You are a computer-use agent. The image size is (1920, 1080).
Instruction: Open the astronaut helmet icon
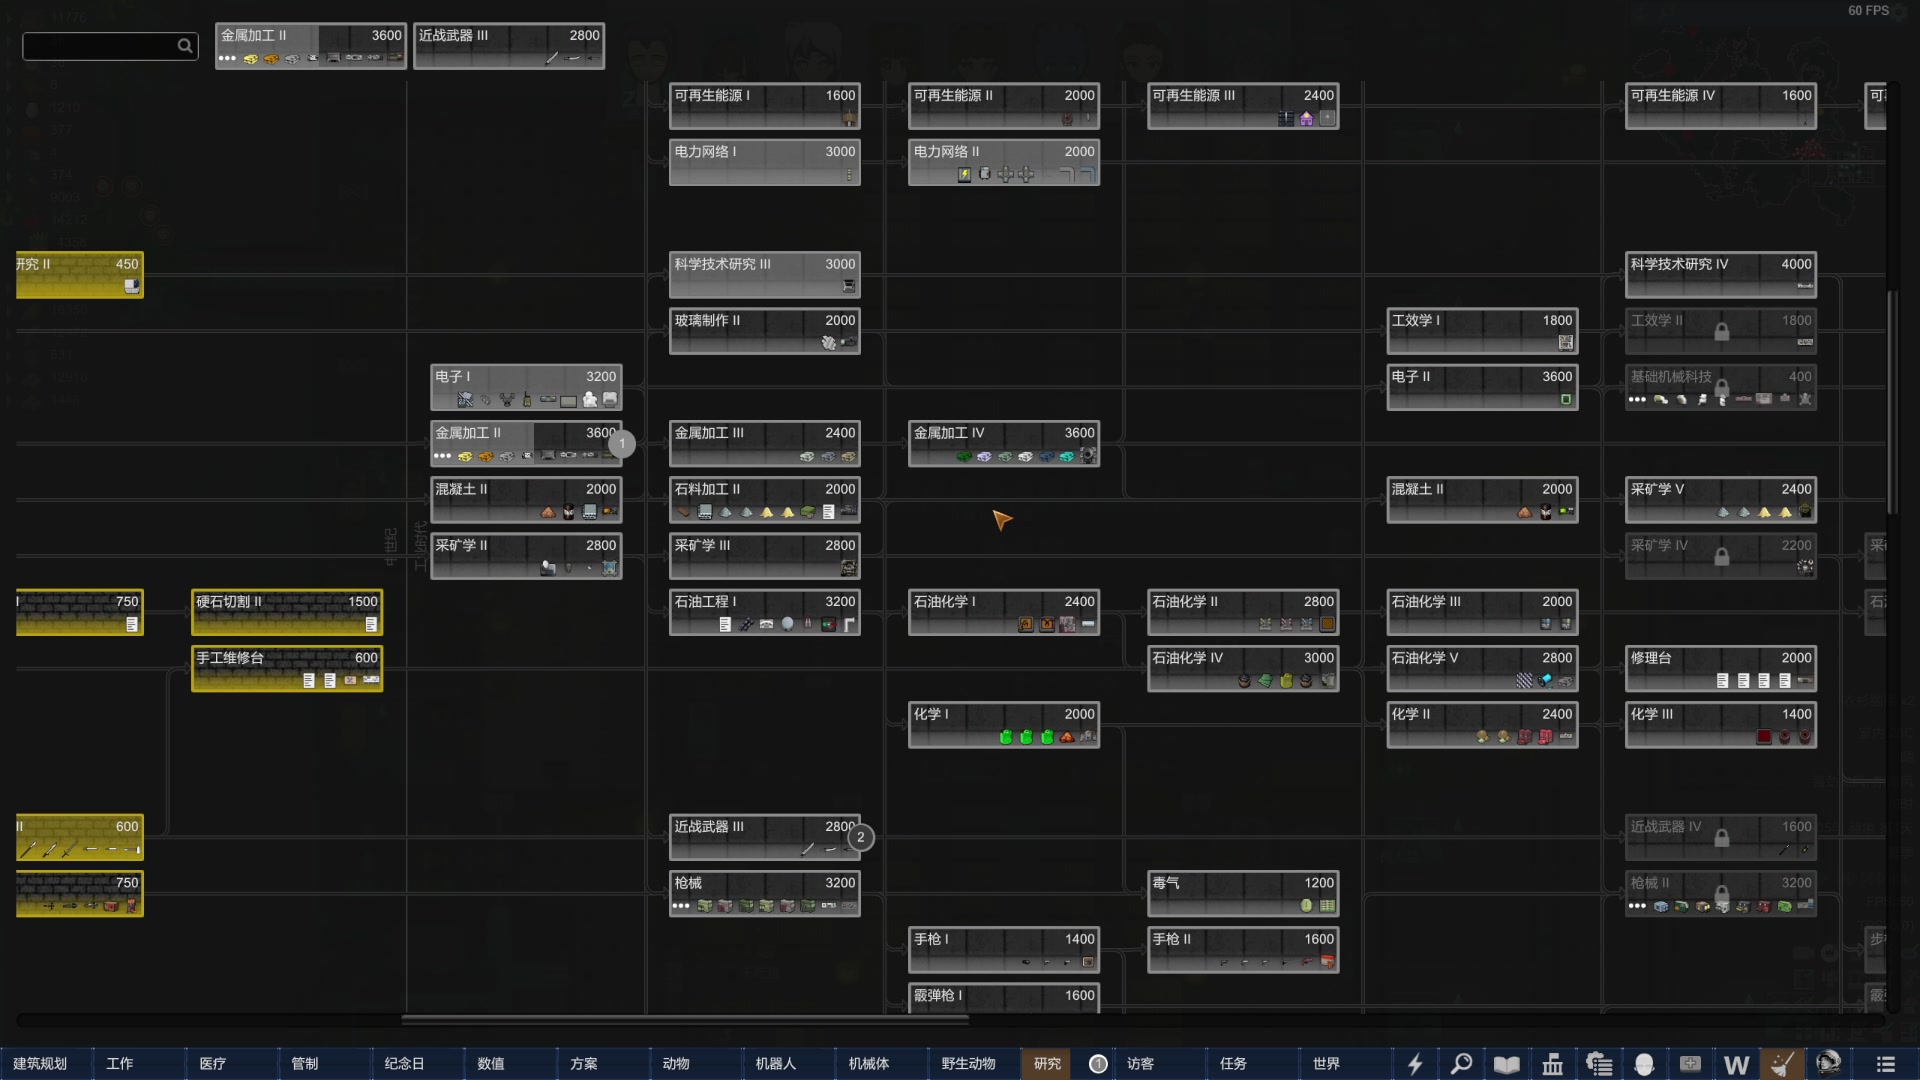(x=1828, y=1063)
